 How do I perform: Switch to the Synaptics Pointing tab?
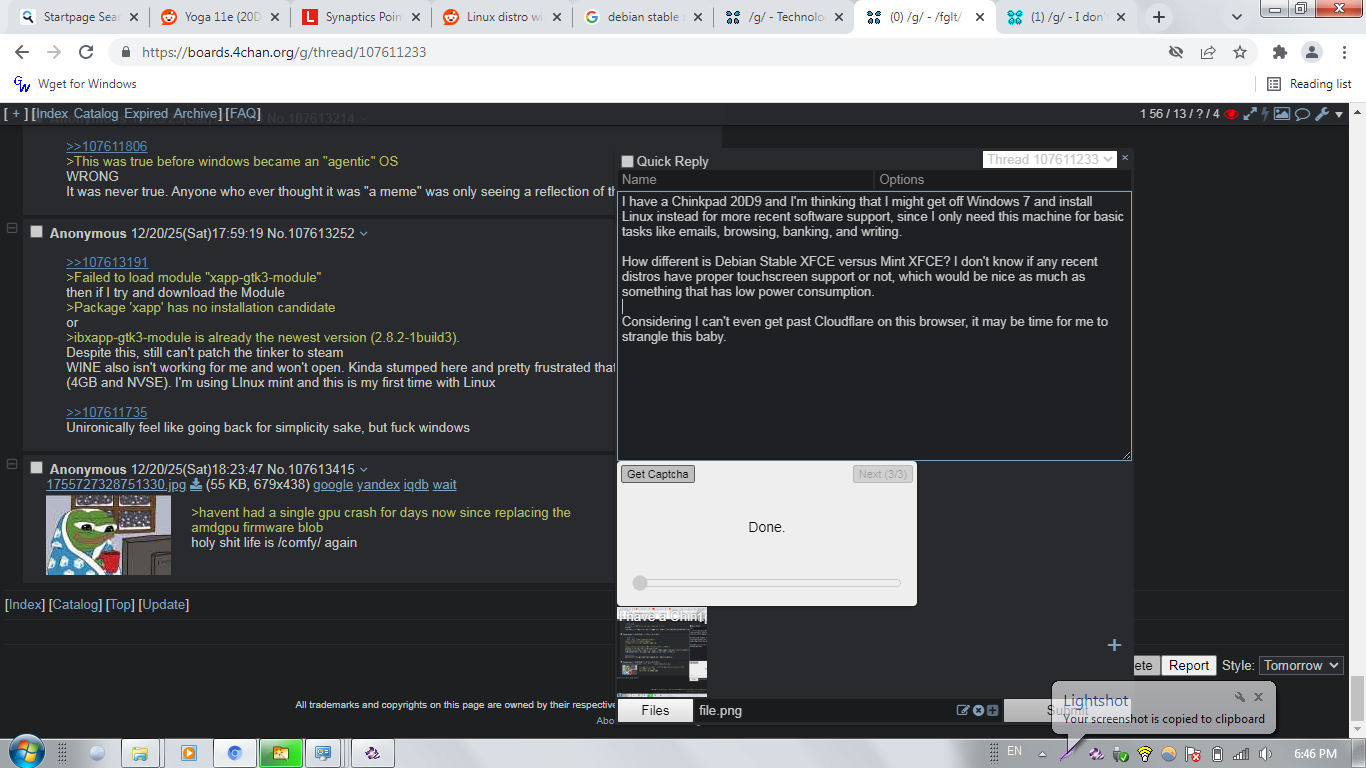[362, 17]
